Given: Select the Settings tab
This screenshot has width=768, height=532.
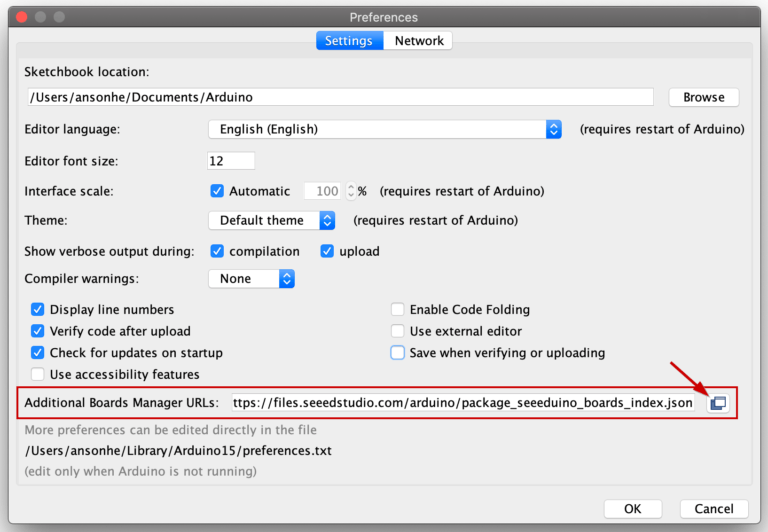Looking at the screenshot, I should pos(349,41).
